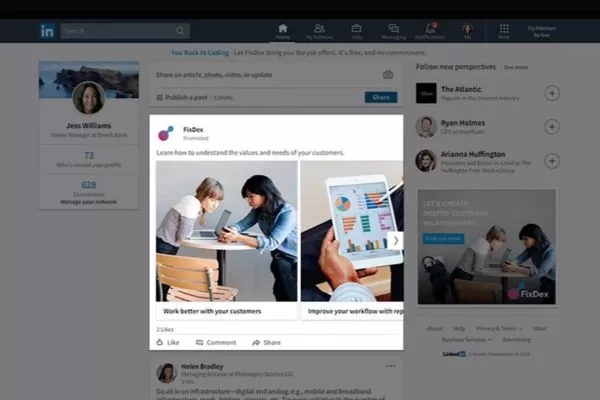Image resolution: width=600 pixels, height=400 pixels.
Task: Open the Home tab in navbar
Action: click(x=282, y=31)
